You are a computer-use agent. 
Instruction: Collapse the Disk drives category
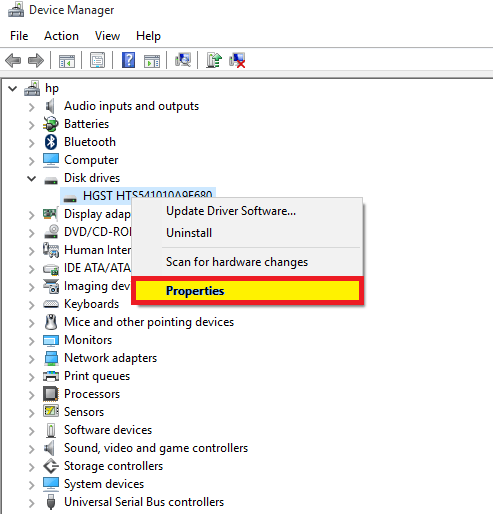click(32, 178)
